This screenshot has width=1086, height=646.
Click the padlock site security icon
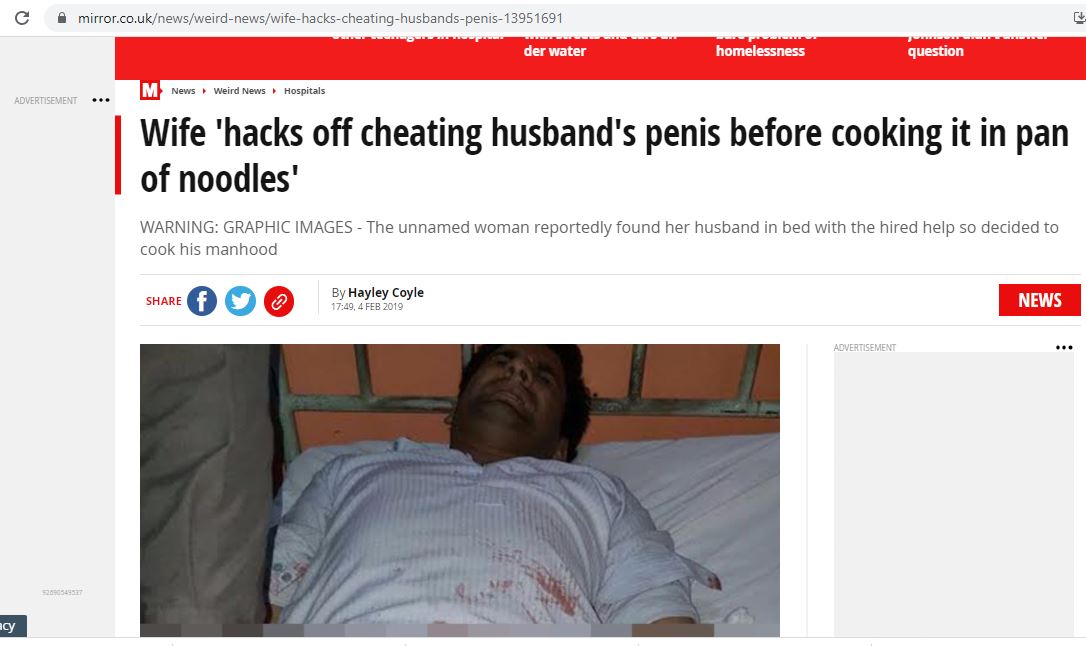(62, 18)
